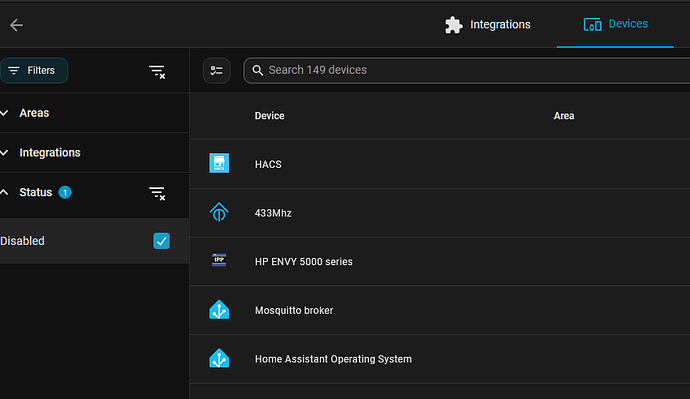Viewport: 690px width, 399px height.
Task: Click the 433Mhz antenna icon
Action: (x=219, y=212)
